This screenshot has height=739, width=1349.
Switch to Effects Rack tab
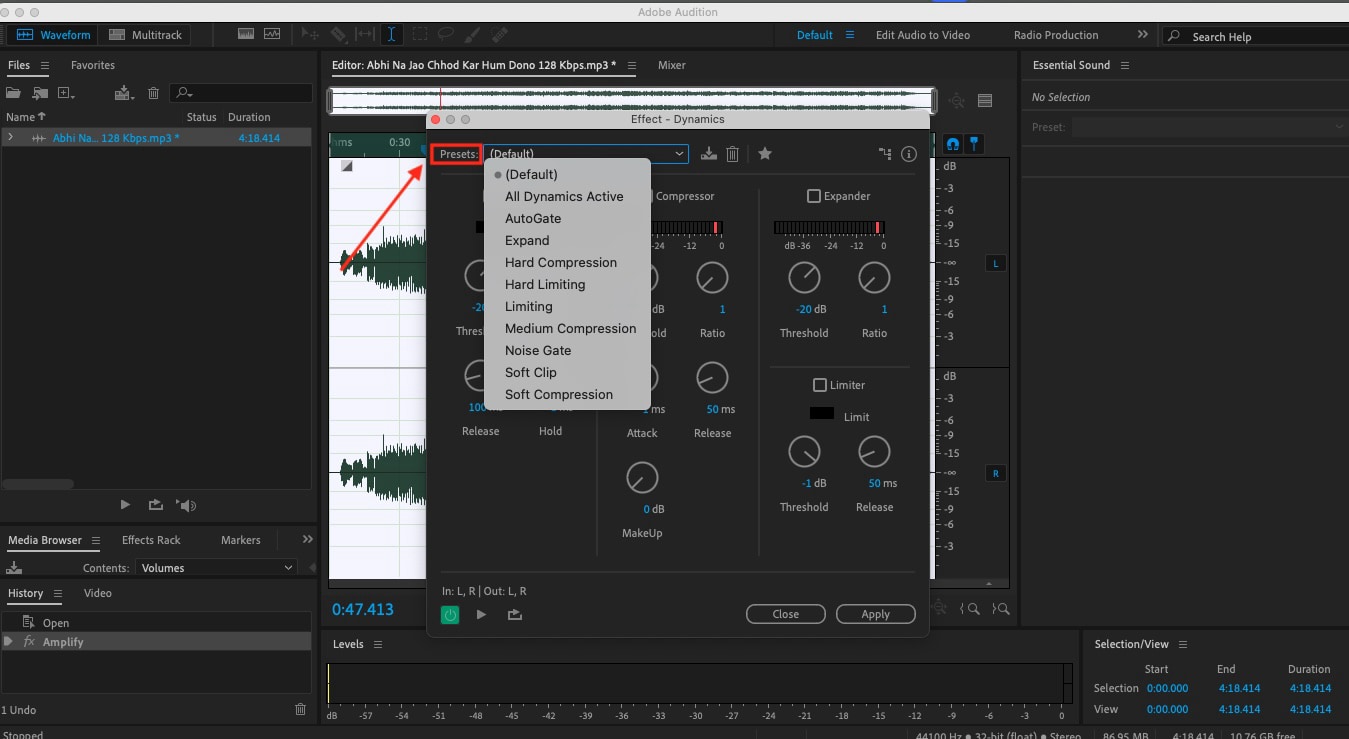[151, 540]
